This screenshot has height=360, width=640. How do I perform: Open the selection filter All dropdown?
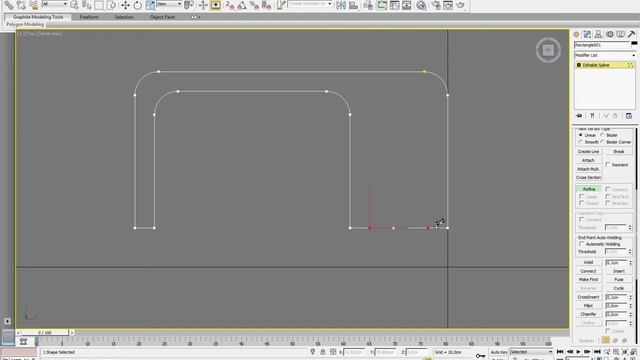coord(55,4)
